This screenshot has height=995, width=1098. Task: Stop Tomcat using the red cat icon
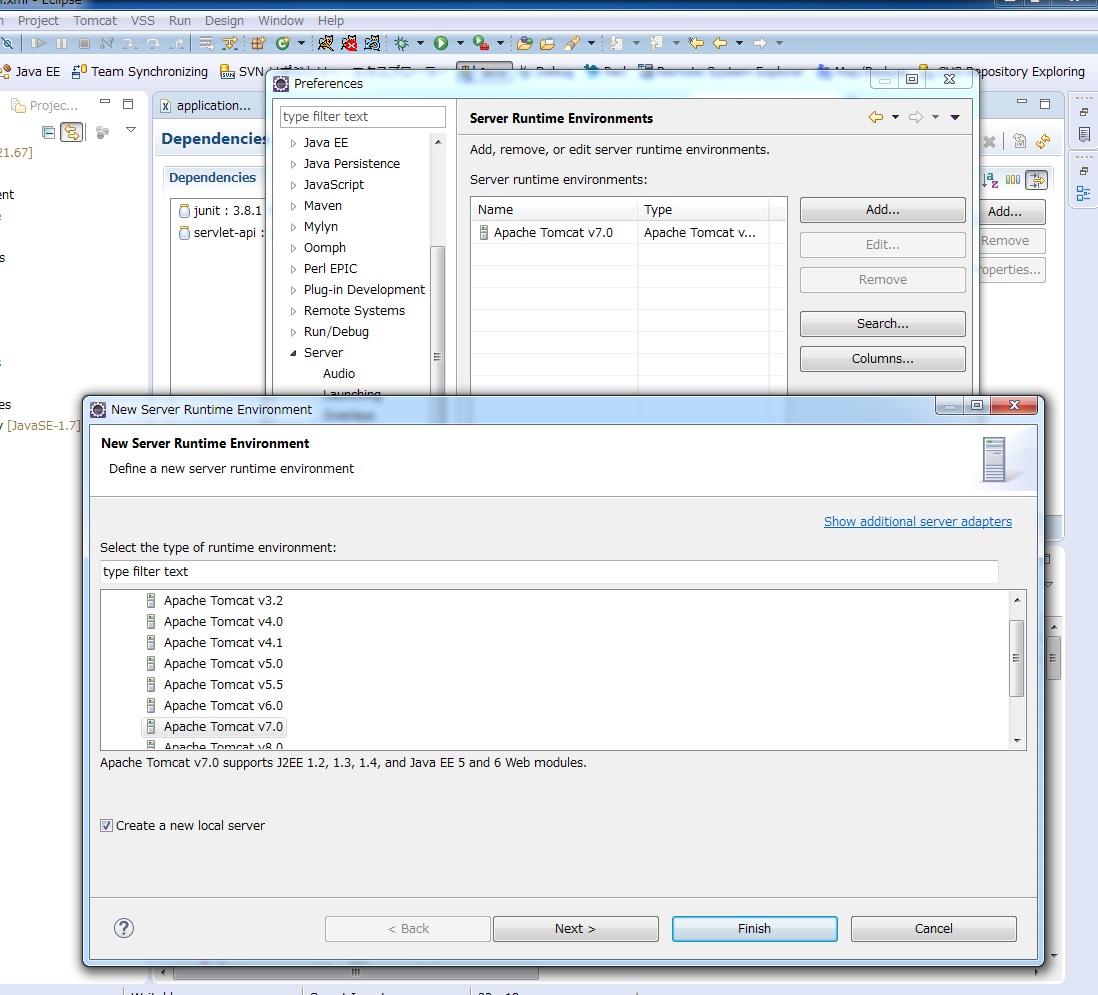[349, 43]
